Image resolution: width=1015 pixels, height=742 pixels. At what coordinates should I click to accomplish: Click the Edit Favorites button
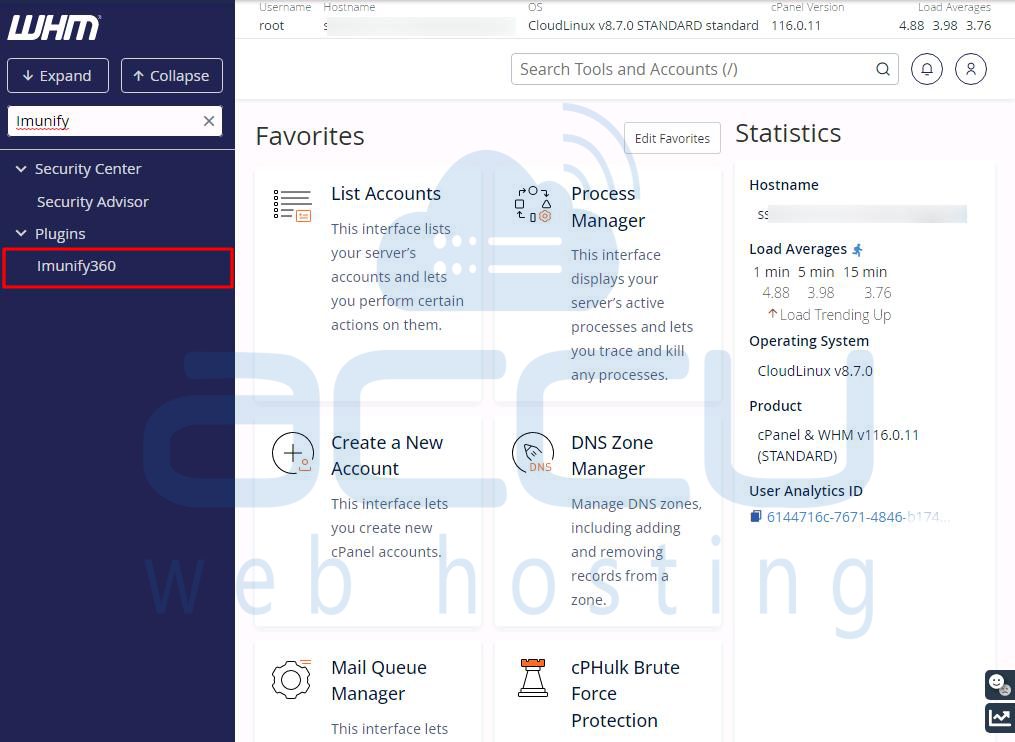(x=671, y=138)
